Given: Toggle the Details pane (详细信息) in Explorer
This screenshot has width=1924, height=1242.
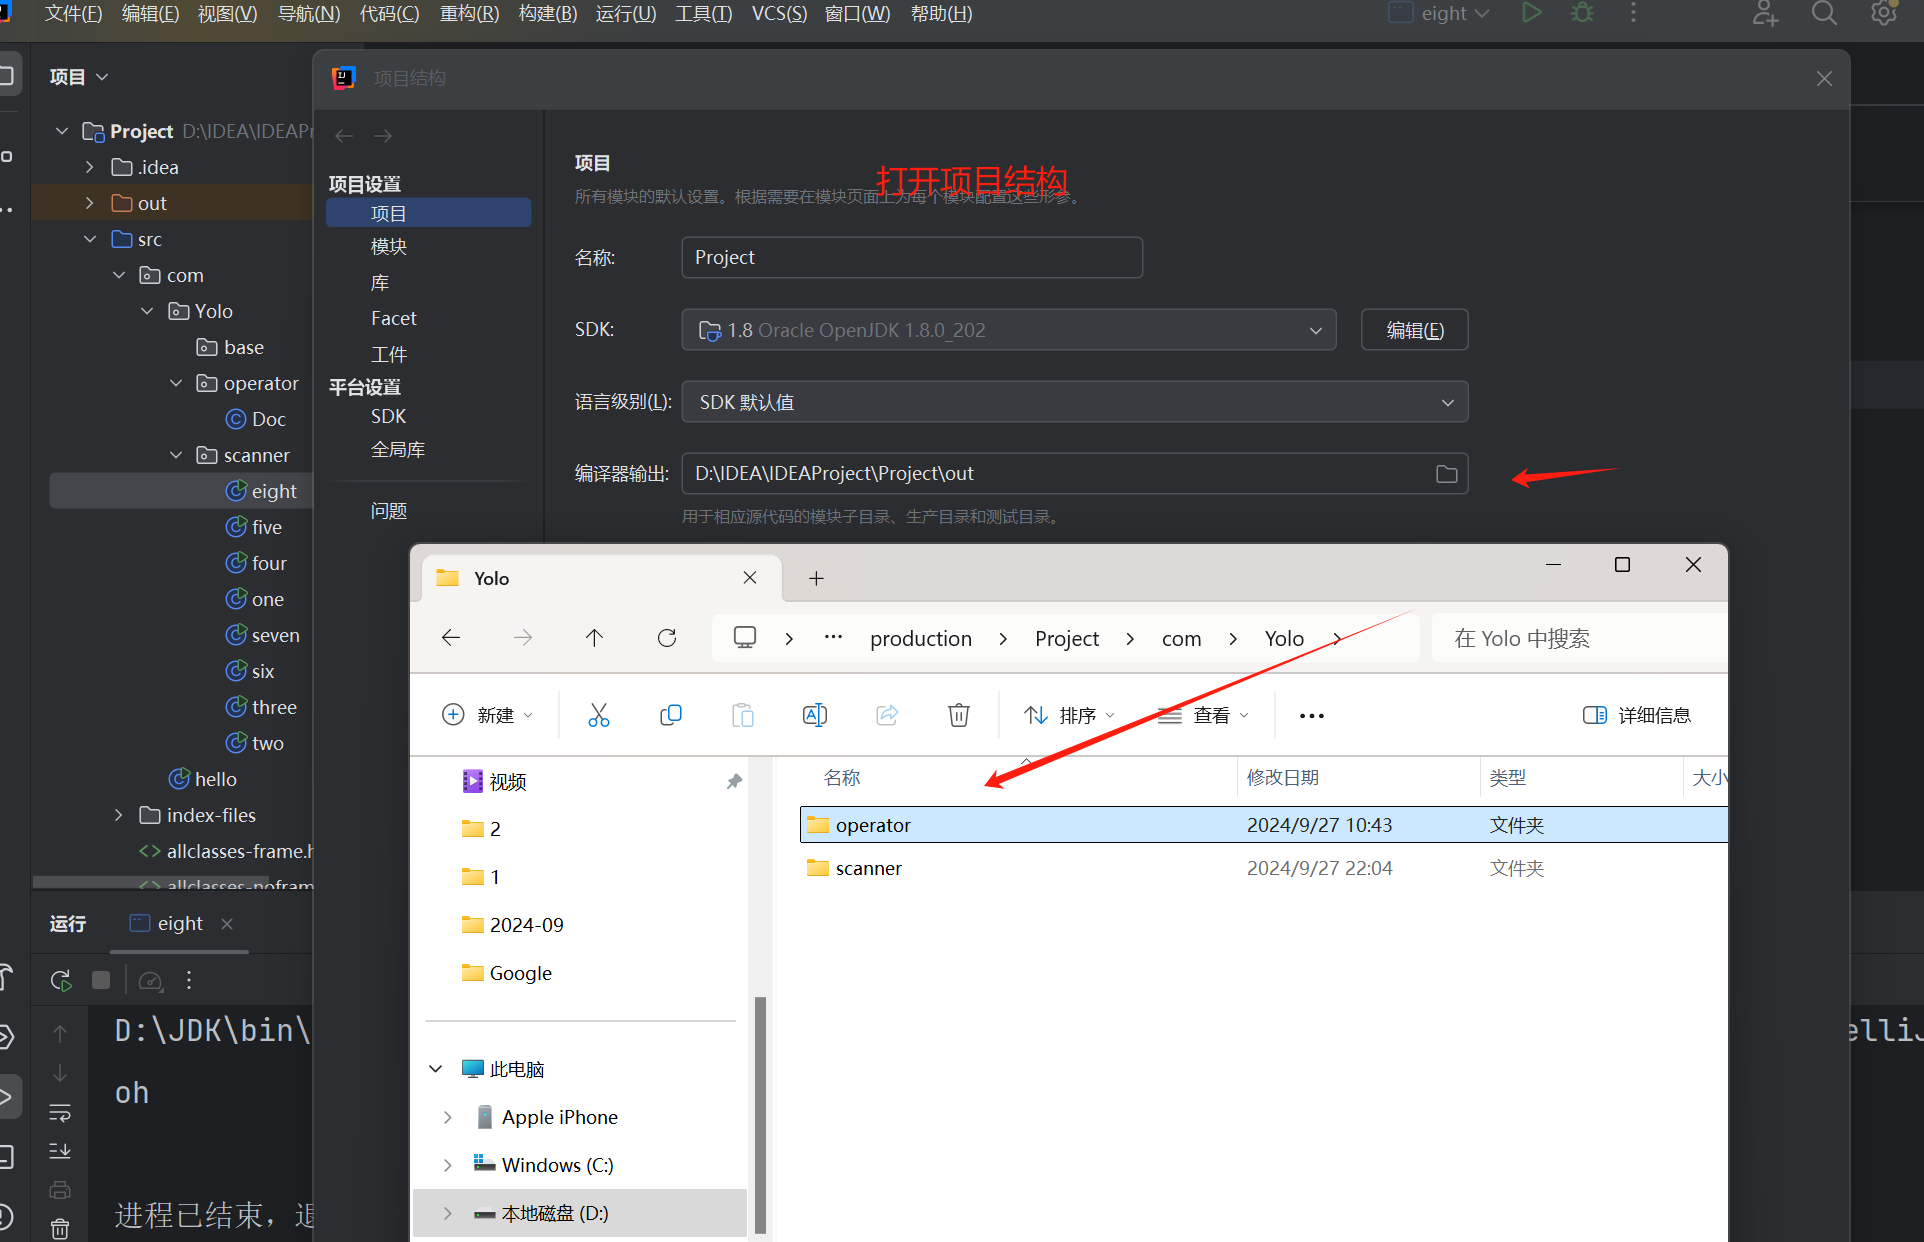Looking at the screenshot, I should (x=1637, y=715).
